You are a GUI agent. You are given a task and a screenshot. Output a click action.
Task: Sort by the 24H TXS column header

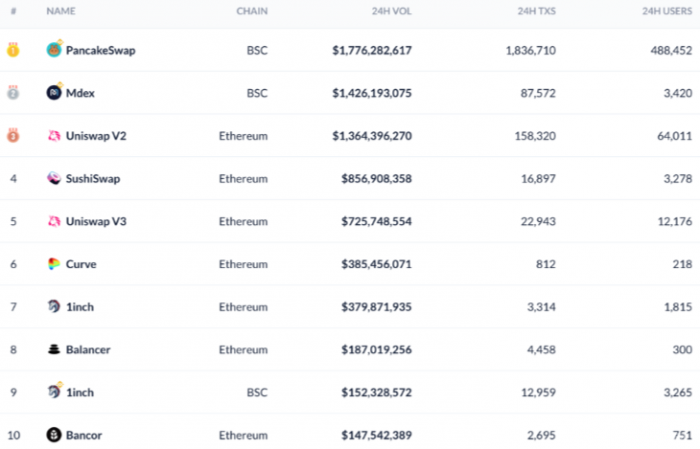[x=537, y=12]
